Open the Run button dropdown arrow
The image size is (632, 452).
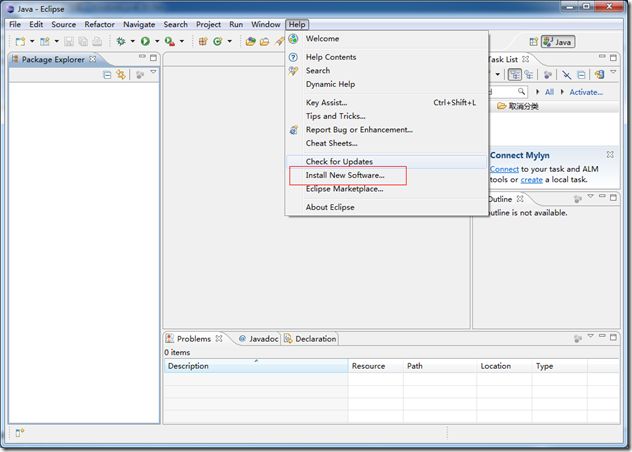[x=157, y=41]
